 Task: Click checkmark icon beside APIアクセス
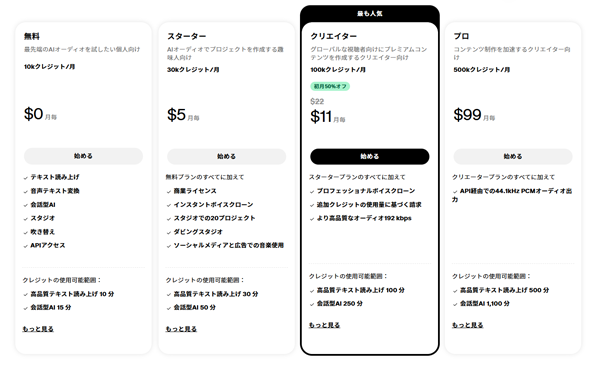[x=26, y=246]
